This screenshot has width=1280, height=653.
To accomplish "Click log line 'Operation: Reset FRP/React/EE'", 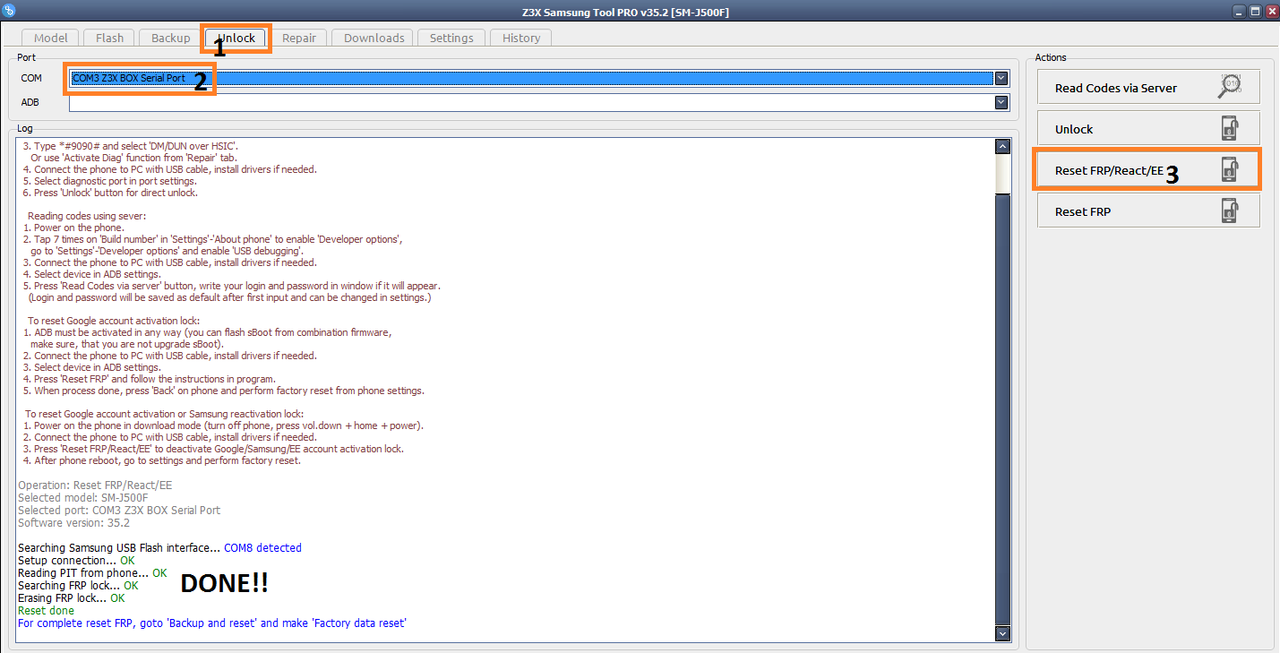I will 95,485.
